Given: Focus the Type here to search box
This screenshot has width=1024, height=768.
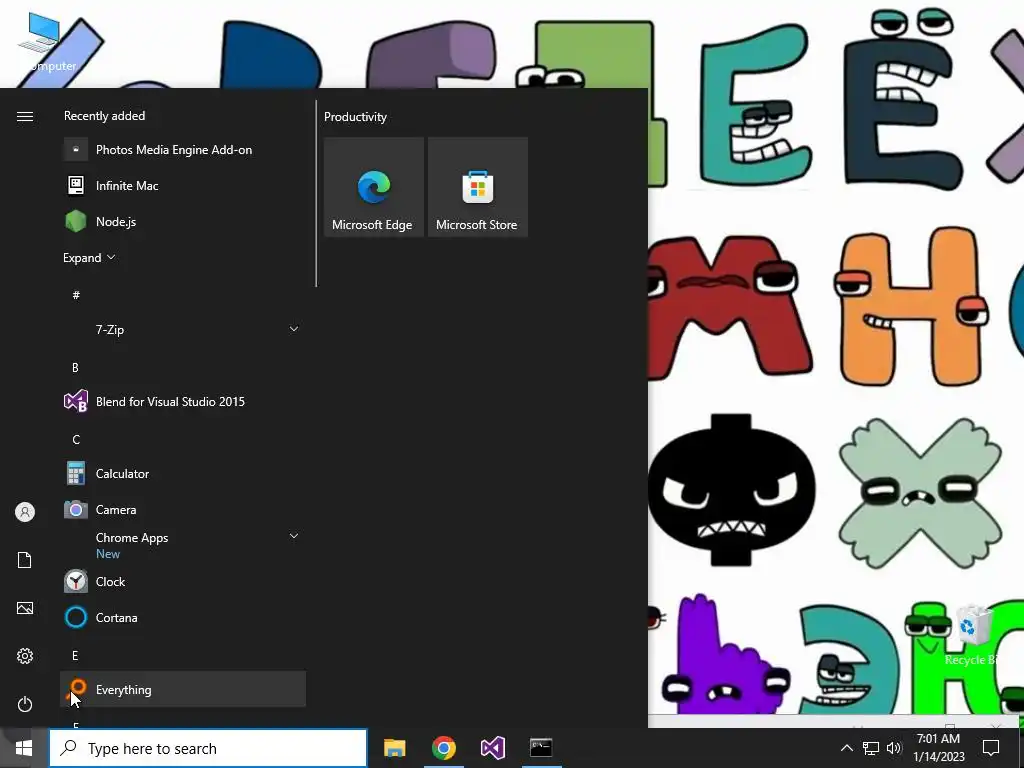Looking at the screenshot, I should click(208, 748).
